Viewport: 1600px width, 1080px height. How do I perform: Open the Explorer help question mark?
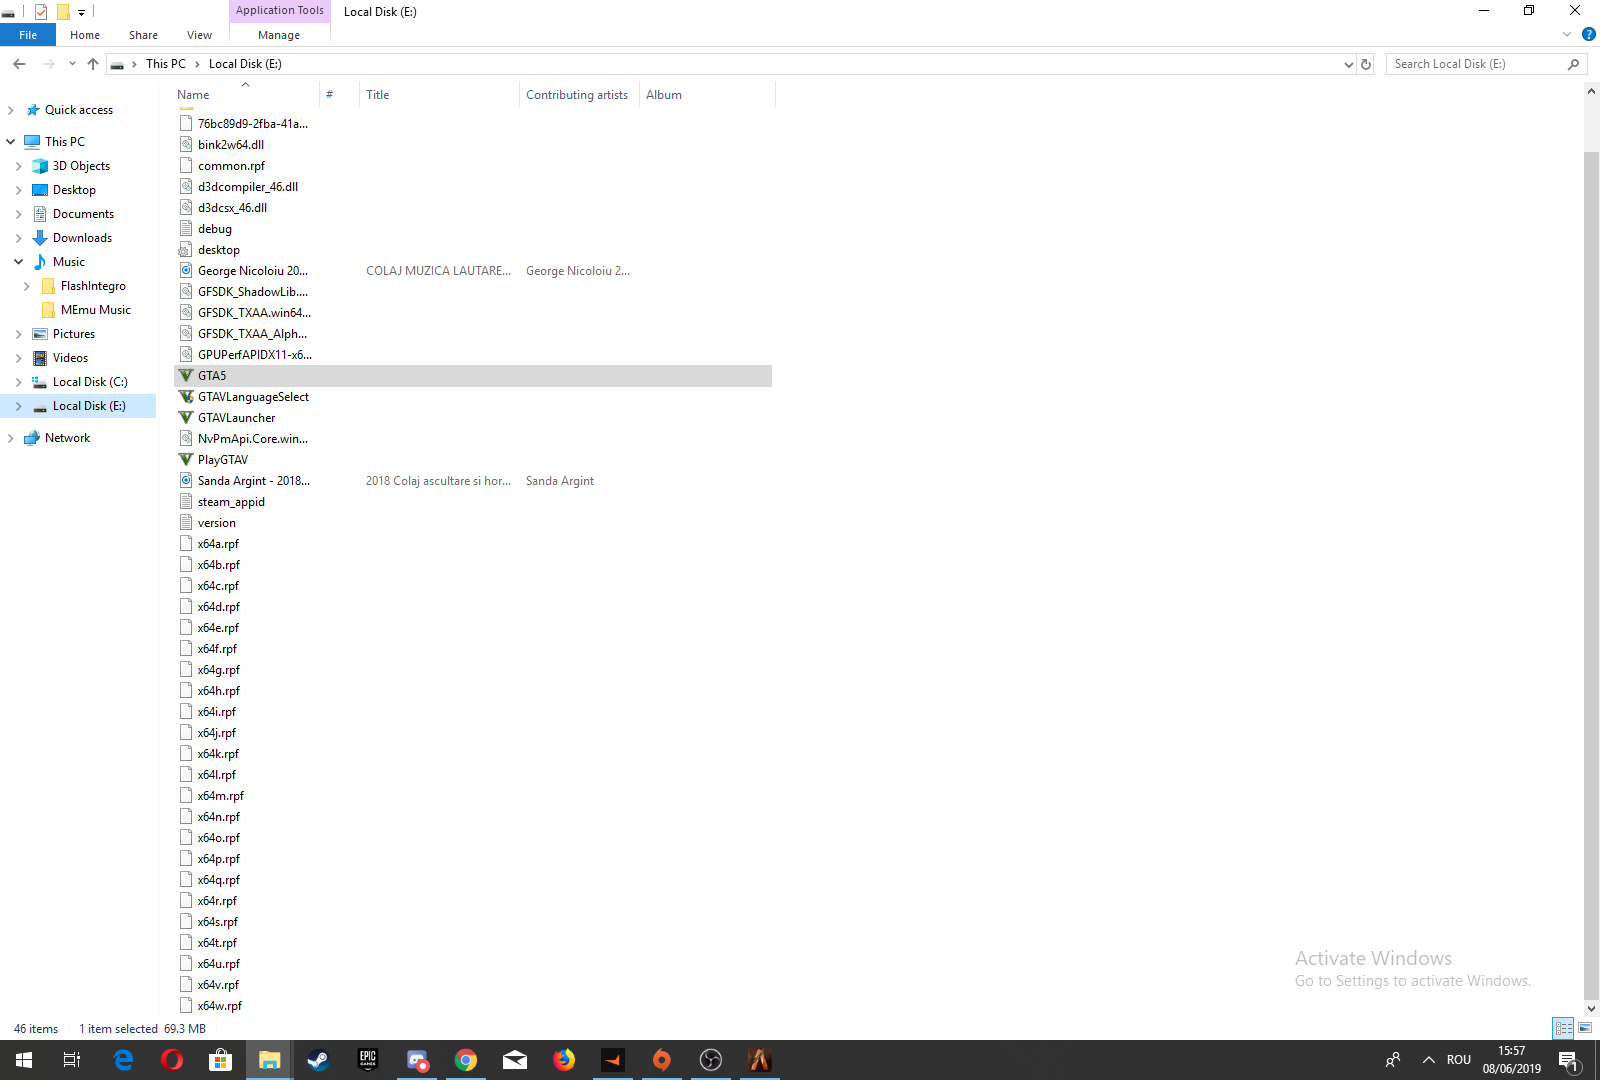[1588, 34]
